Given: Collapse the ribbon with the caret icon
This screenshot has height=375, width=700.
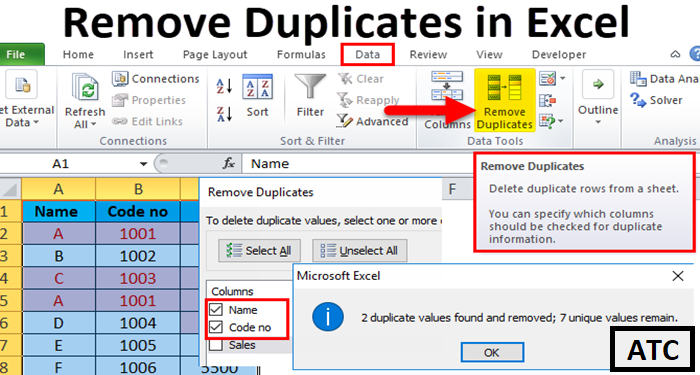Looking at the screenshot, I should coord(675,54).
